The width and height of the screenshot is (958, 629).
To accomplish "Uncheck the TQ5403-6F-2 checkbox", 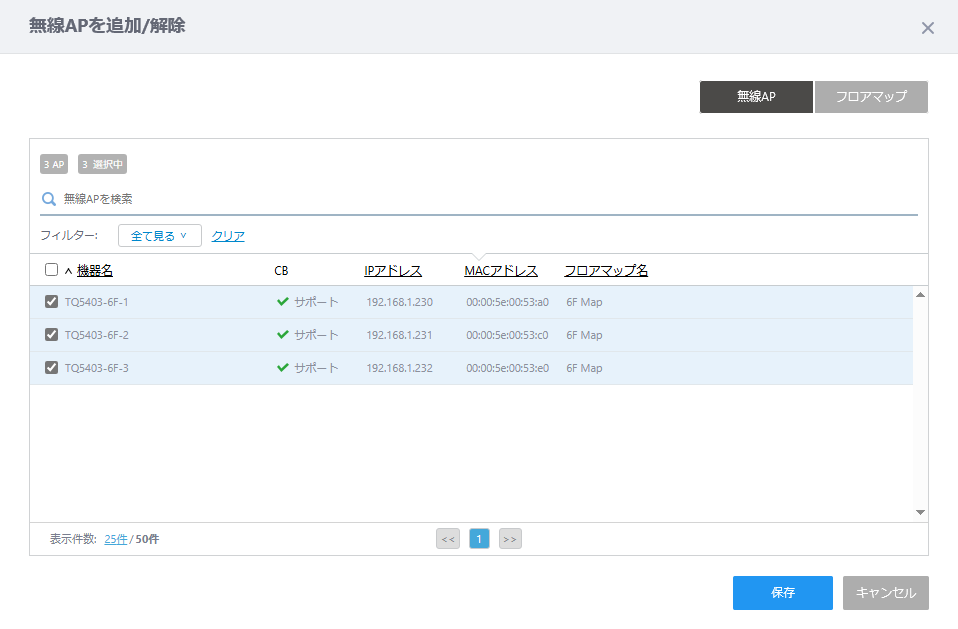I will tap(51, 335).
